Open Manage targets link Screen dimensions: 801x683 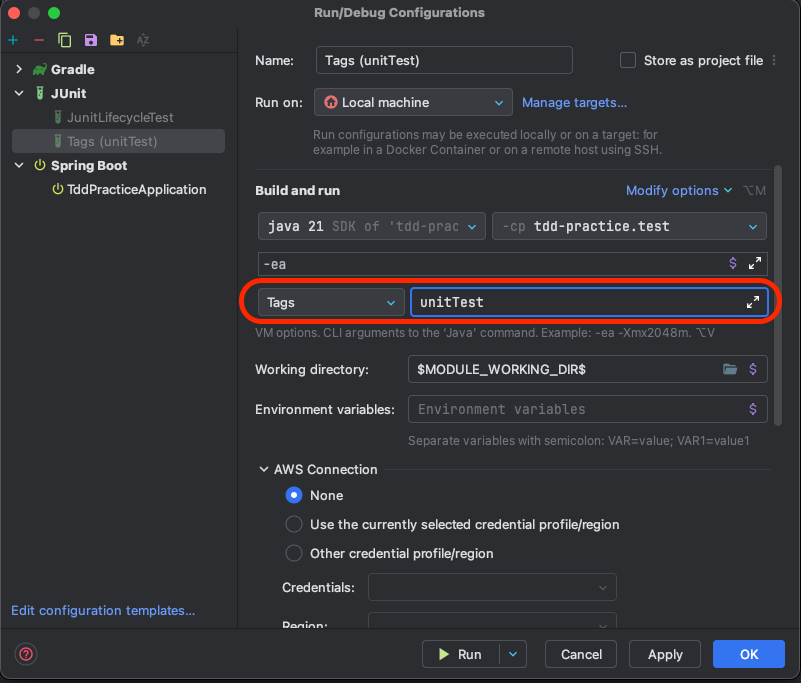click(x=574, y=103)
